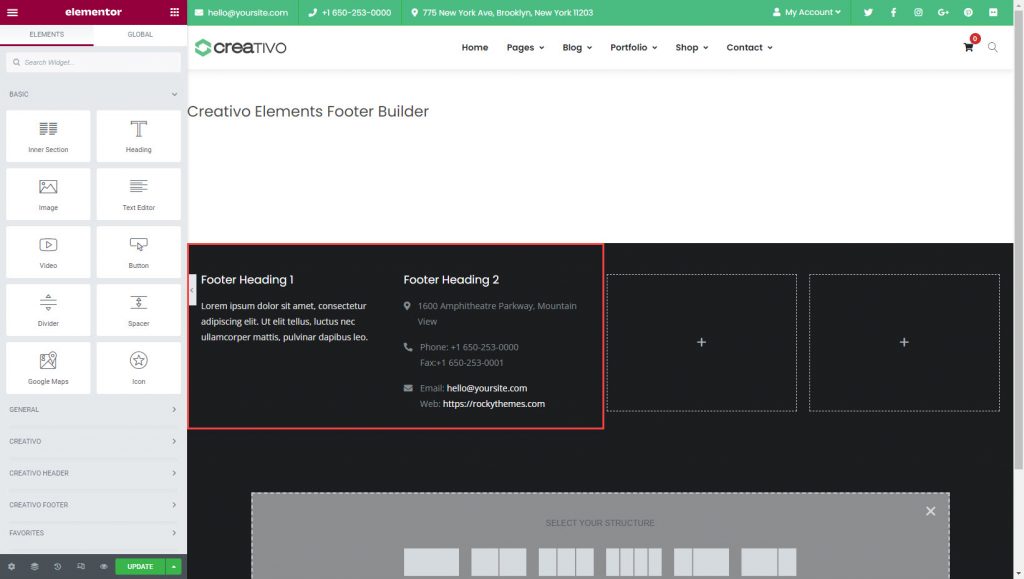
Task: Open the Pages dropdown menu
Action: [x=525, y=48]
